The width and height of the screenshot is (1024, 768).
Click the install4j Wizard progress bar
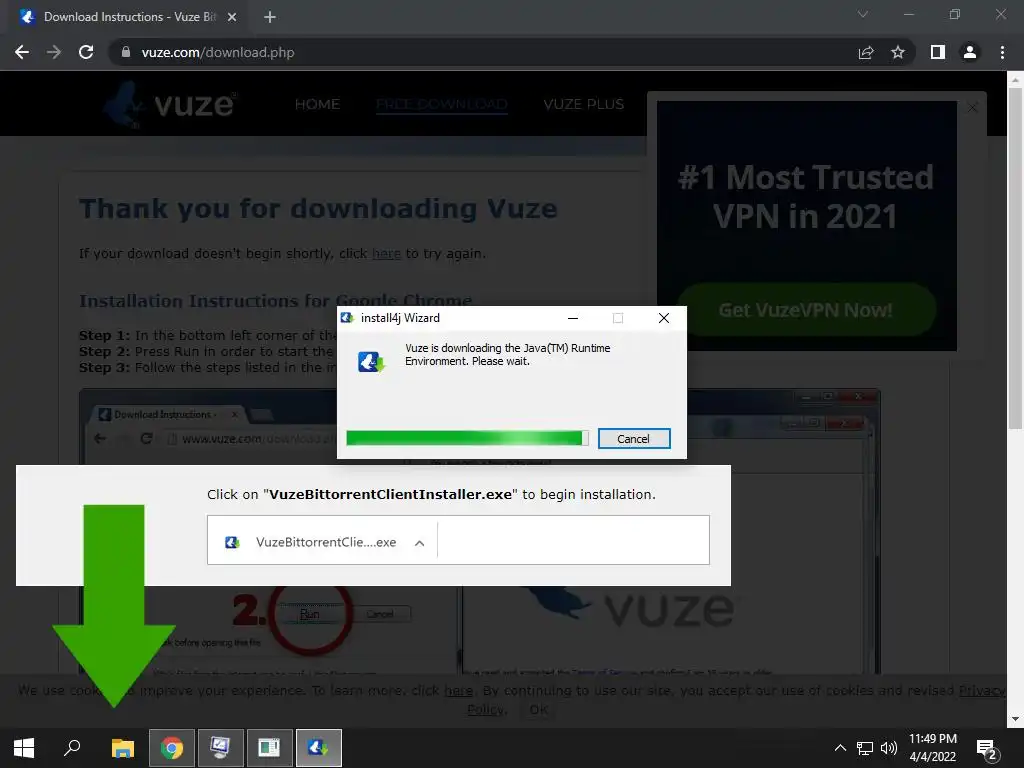pyautogui.click(x=467, y=438)
